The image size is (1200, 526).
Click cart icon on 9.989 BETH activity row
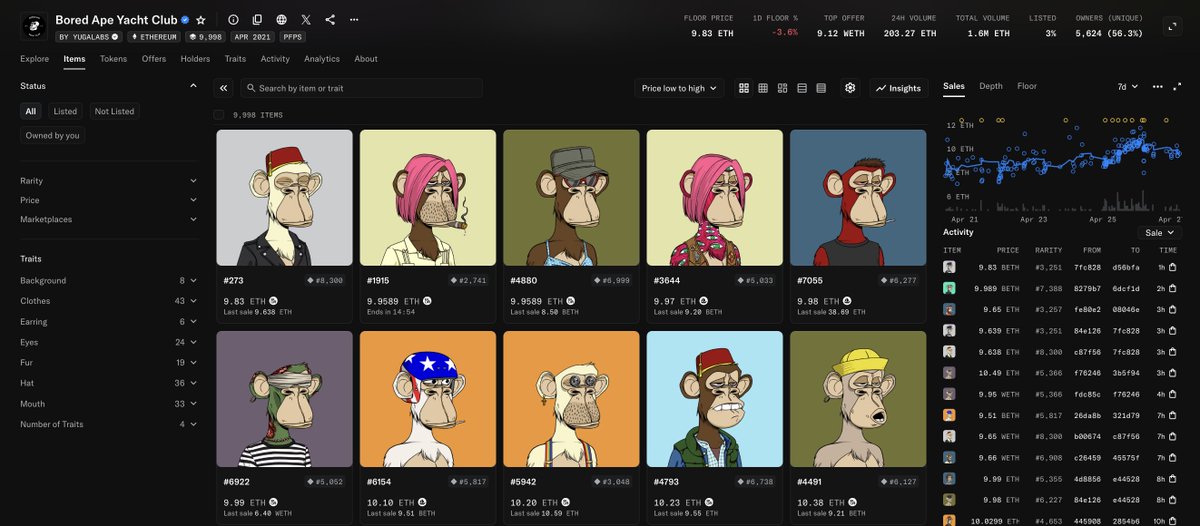[1174, 288]
